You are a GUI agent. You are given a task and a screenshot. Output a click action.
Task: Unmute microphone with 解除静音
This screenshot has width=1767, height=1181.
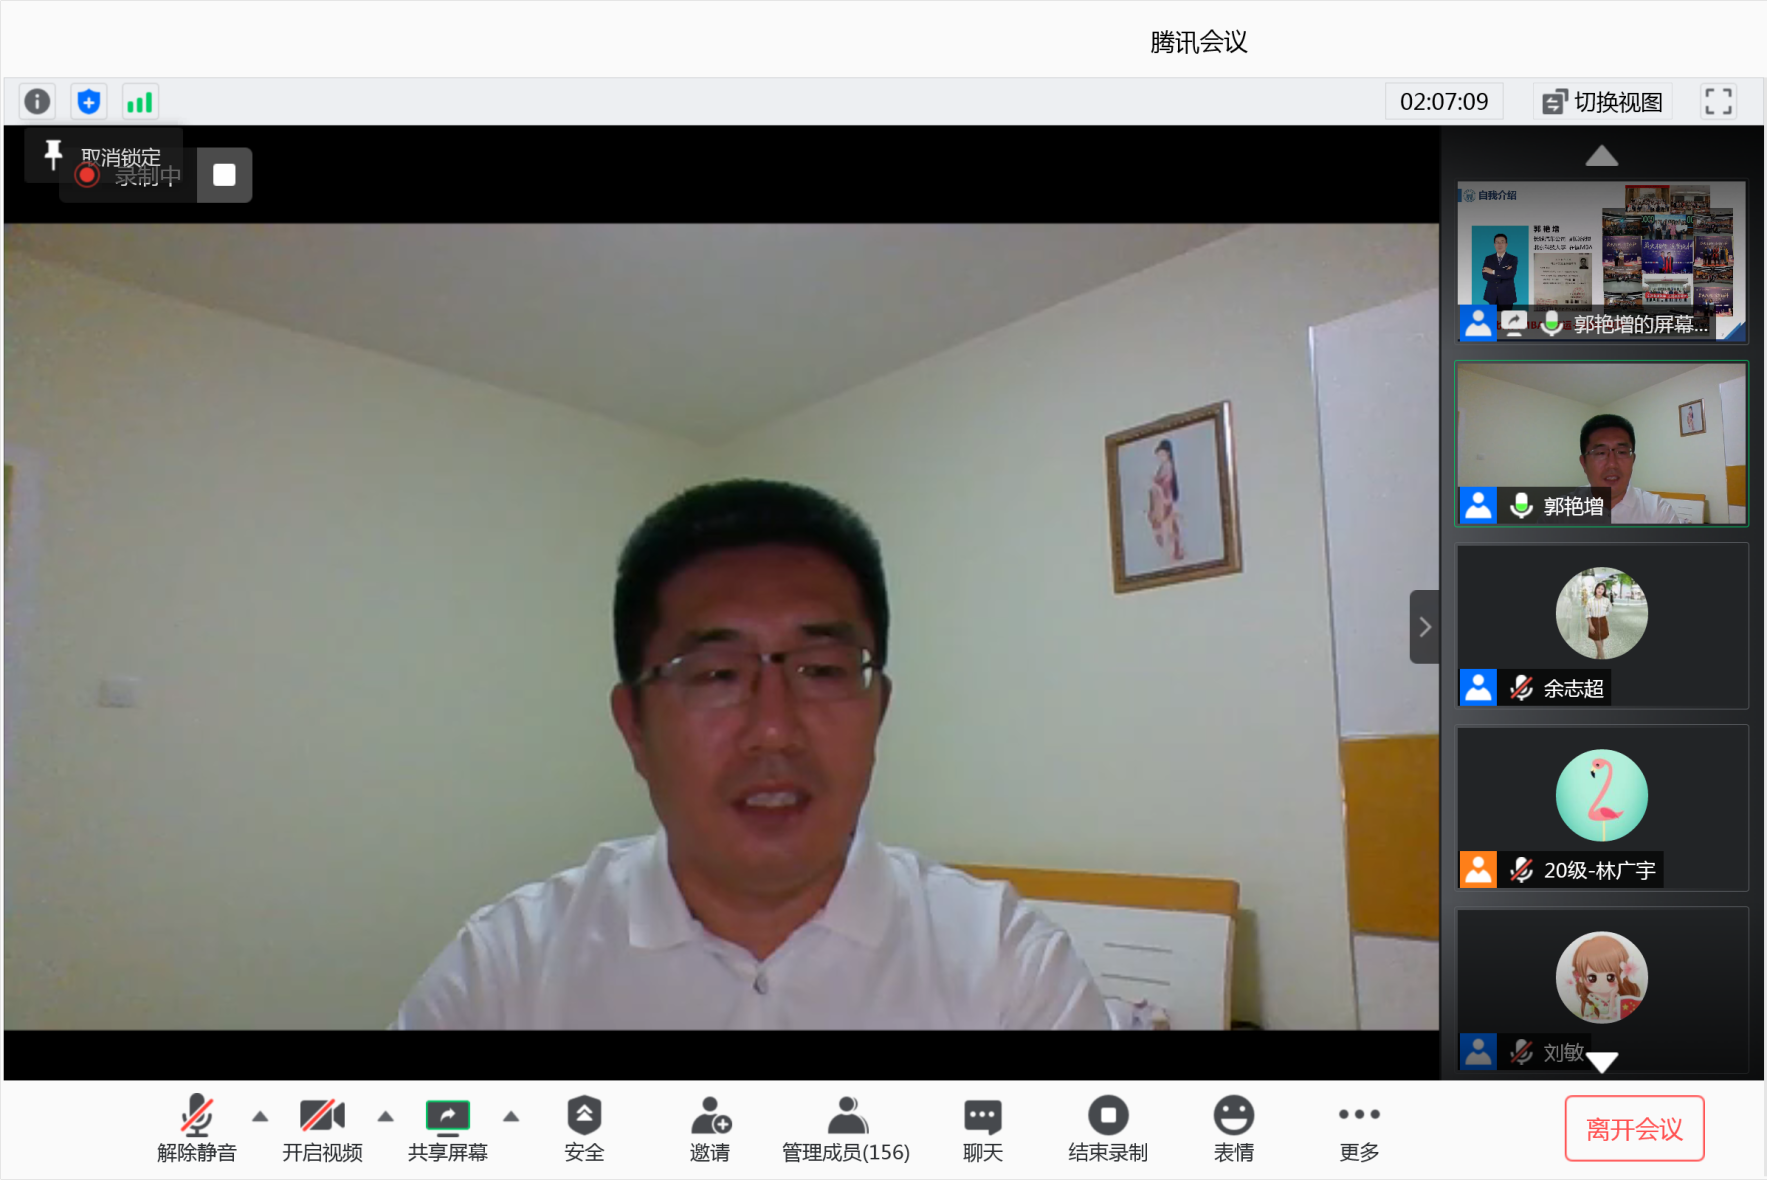(x=196, y=1129)
